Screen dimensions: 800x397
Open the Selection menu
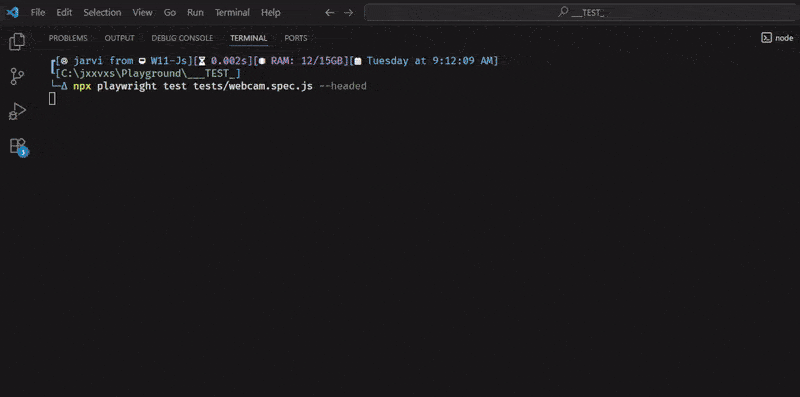[x=103, y=13]
